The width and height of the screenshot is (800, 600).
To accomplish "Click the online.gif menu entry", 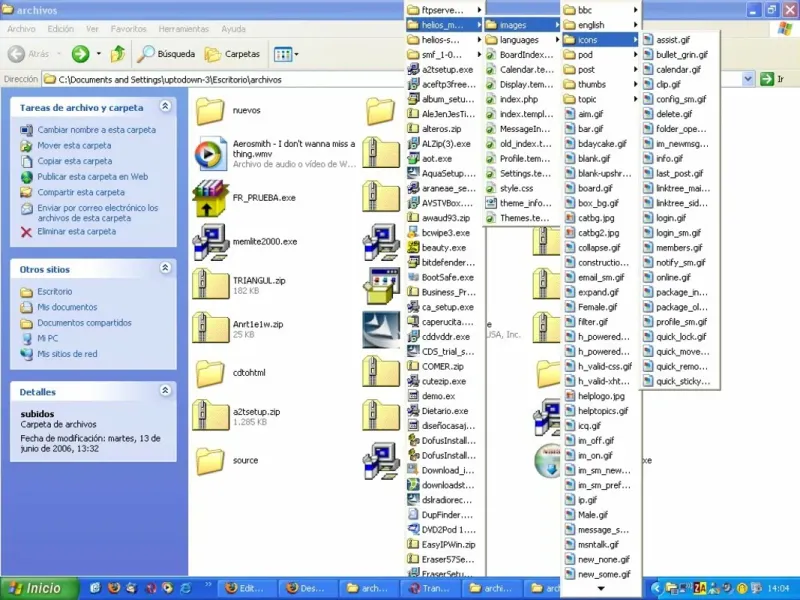I will tap(680, 277).
